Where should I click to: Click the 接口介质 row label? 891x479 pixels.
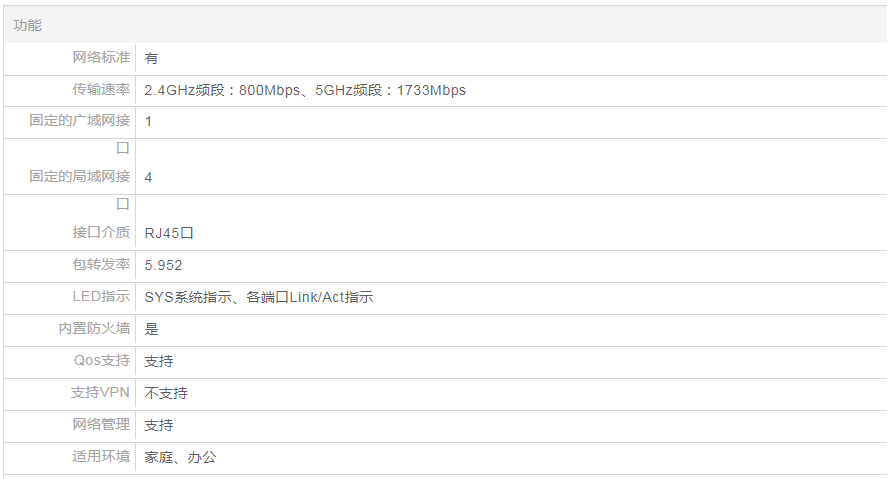point(101,232)
